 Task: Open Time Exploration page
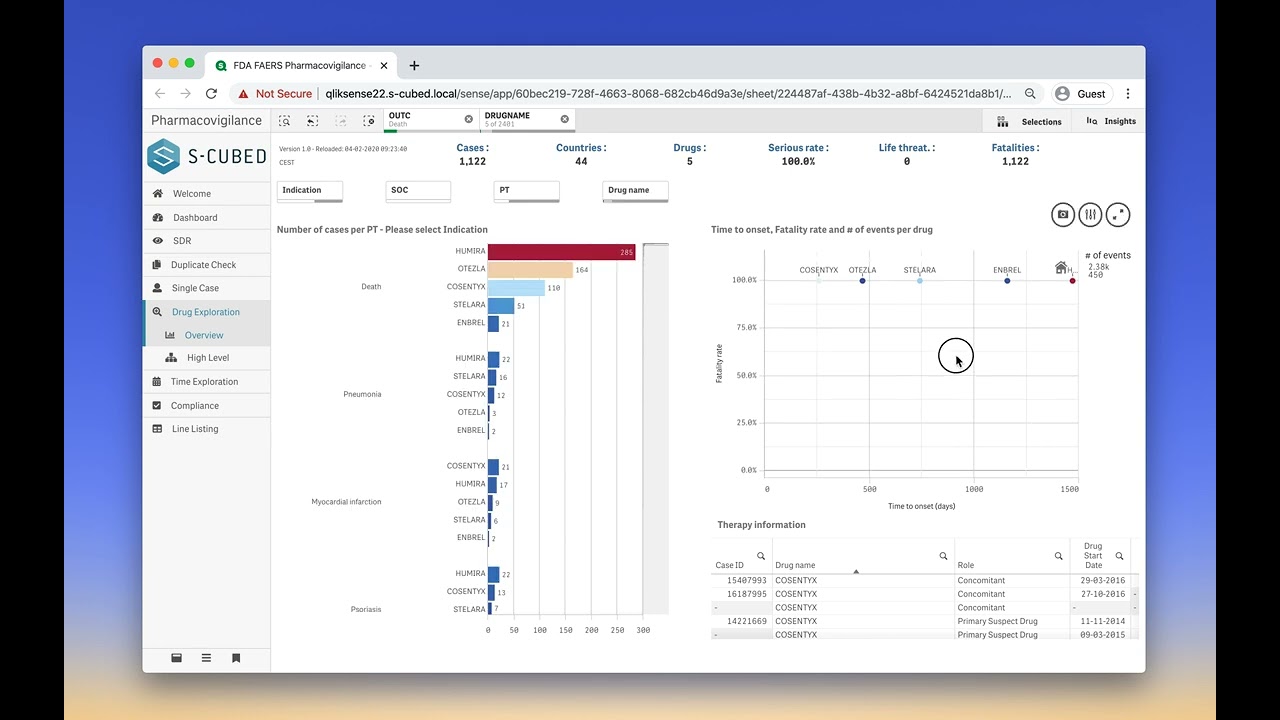[206, 382]
